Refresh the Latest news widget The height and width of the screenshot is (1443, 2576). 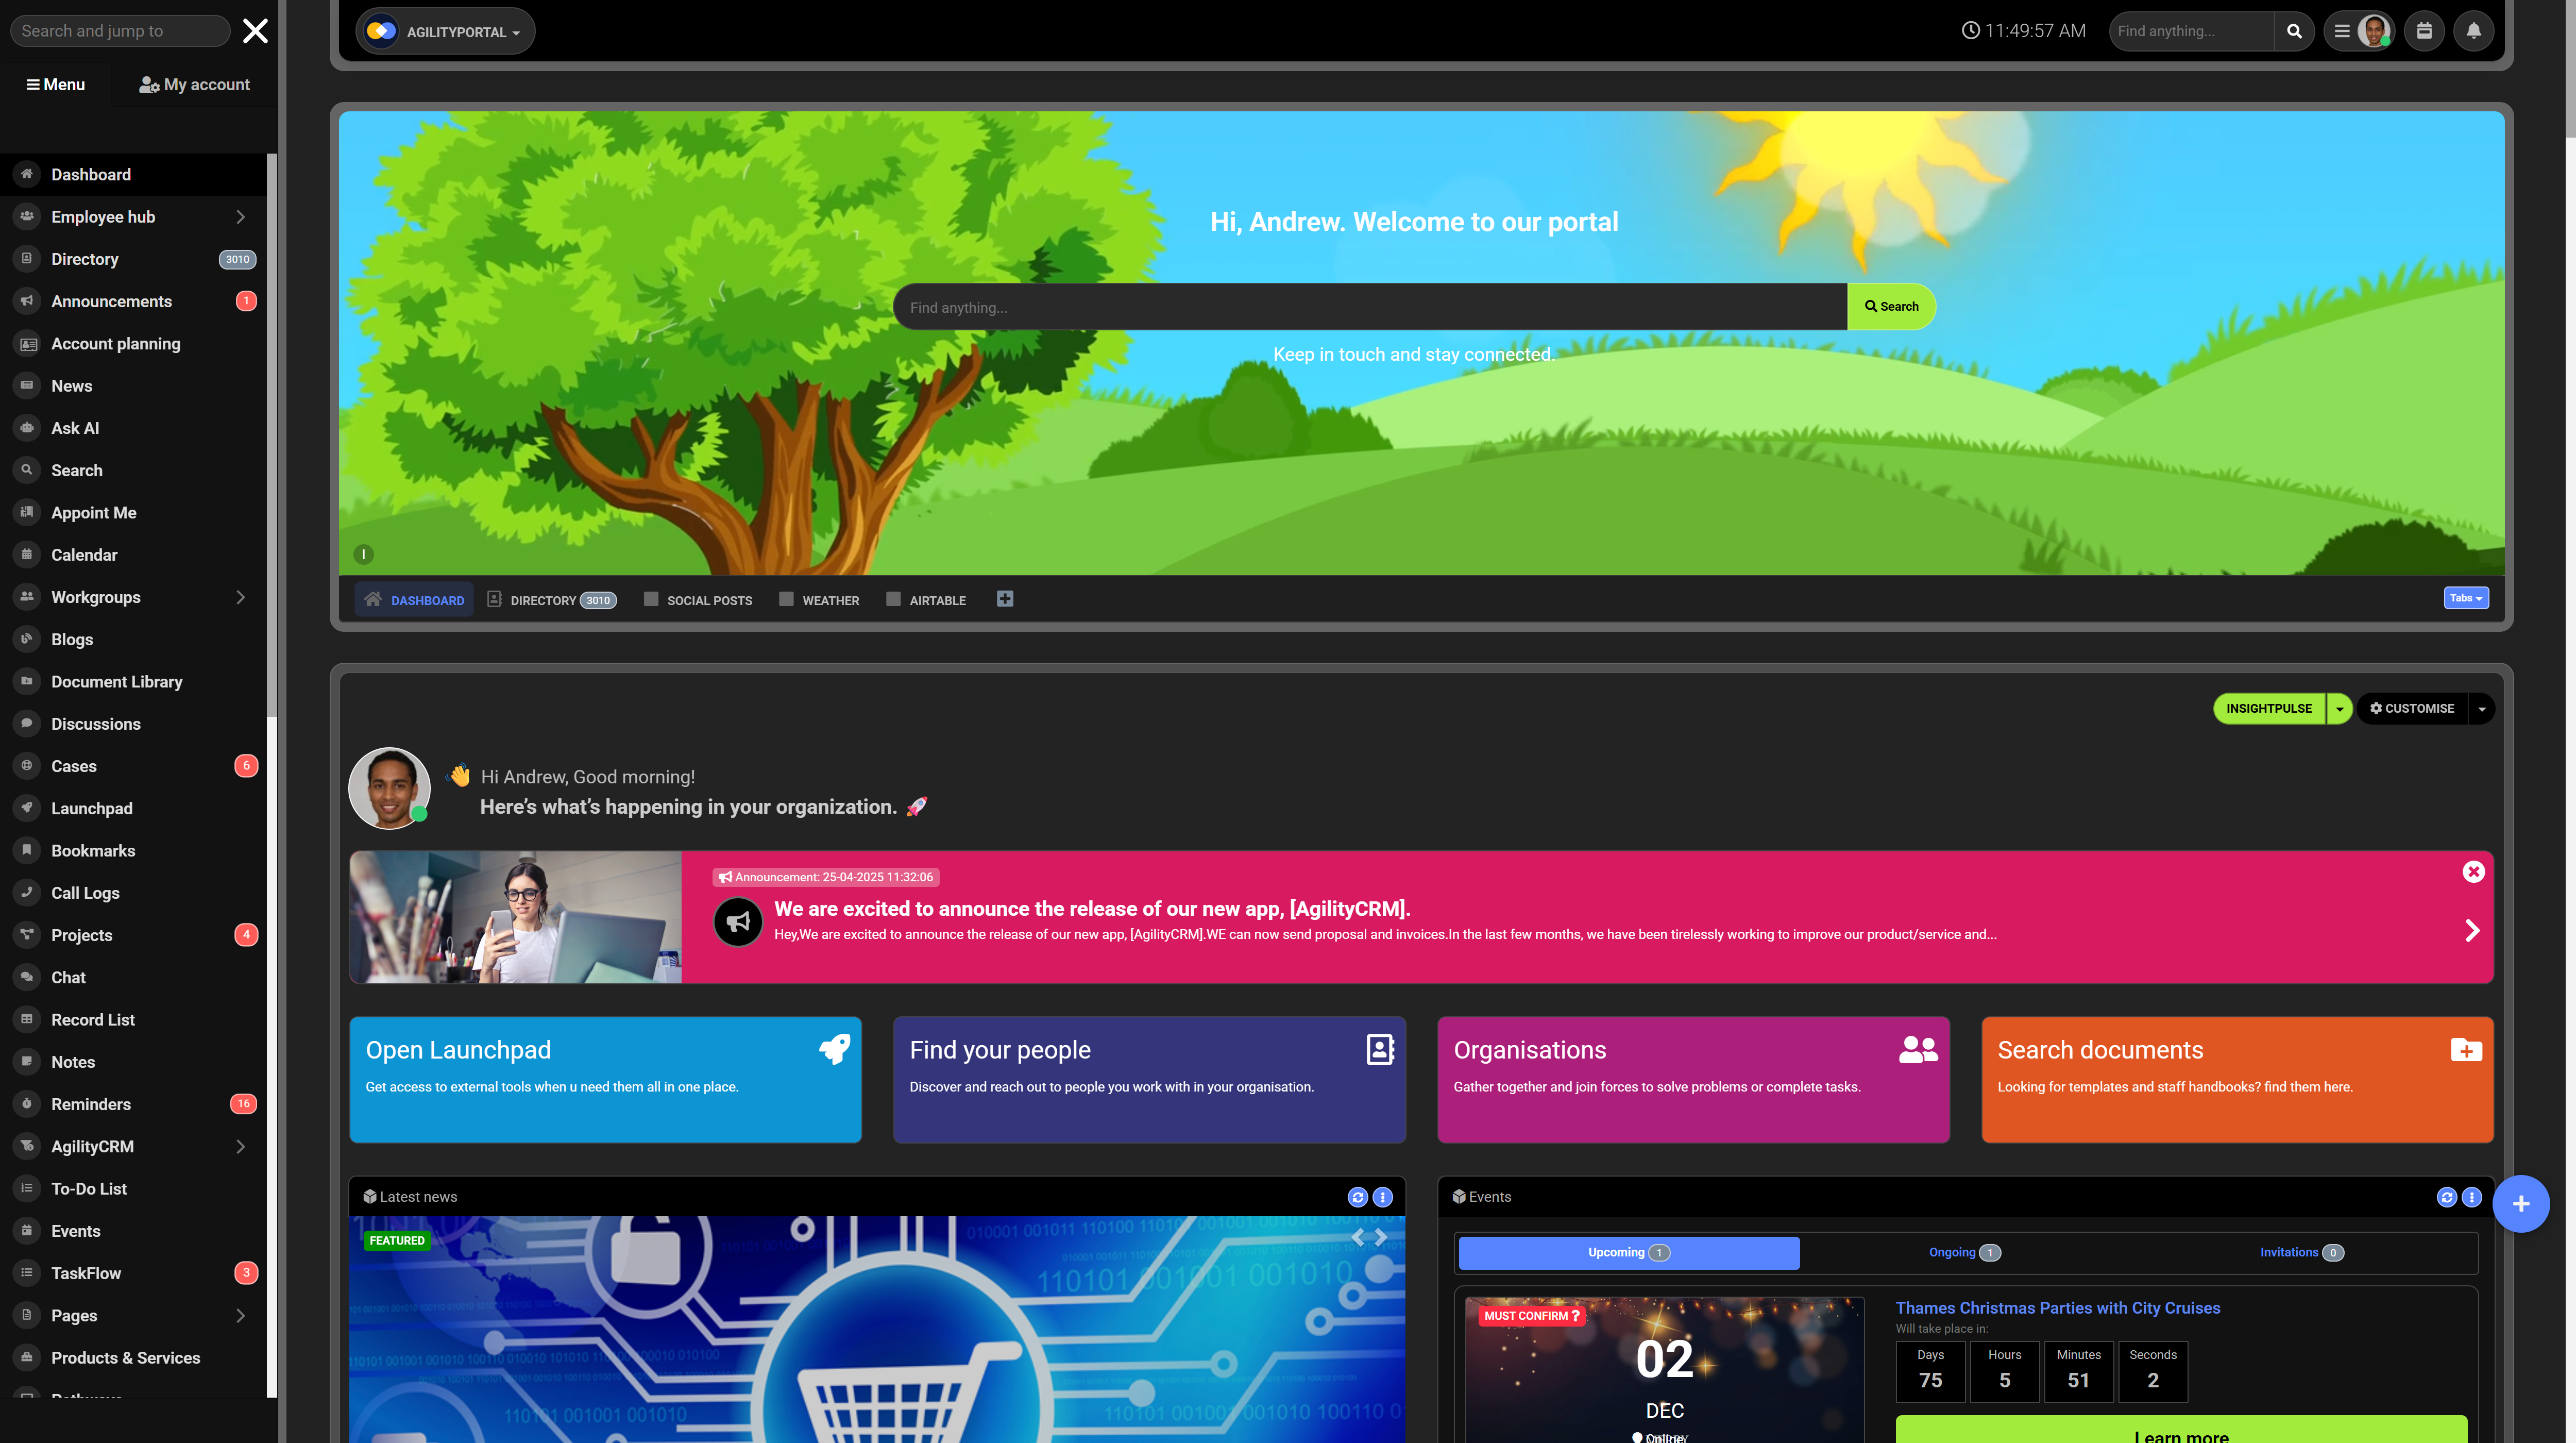[1357, 1197]
